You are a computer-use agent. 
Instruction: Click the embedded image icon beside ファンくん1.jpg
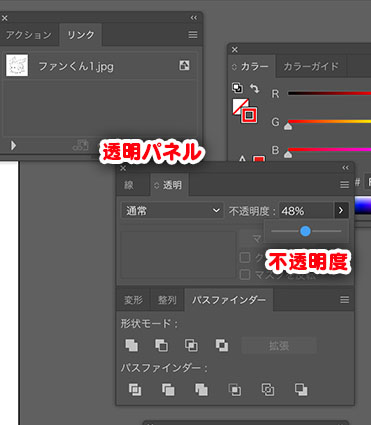click(x=184, y=65)
